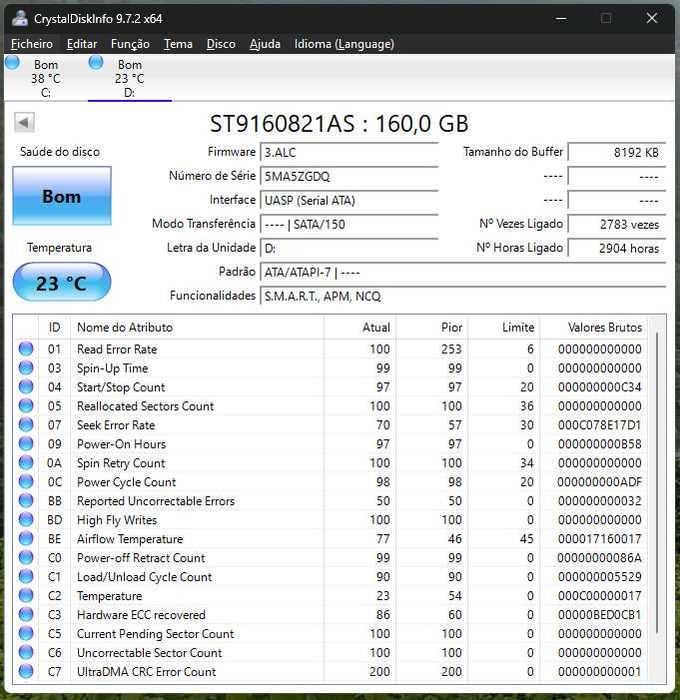
Task: Click status orb for Power-off Retract Count
Action: (x=26, y=557)
